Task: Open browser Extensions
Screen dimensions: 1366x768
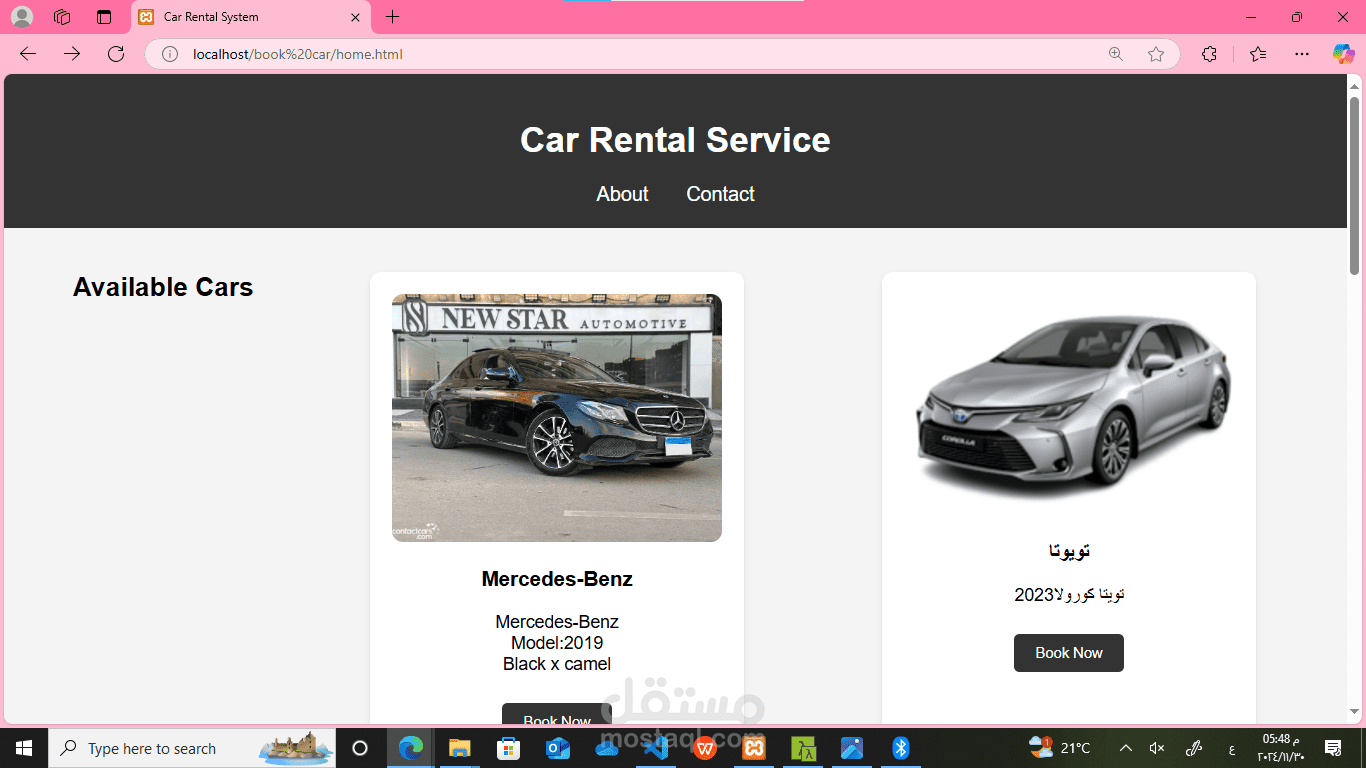Action: coord(1209,54)
